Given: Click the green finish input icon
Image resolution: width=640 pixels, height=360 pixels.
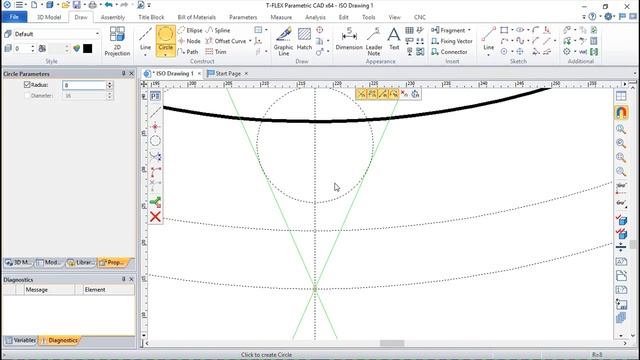Looking at the screenshot, I should point(155,202).
